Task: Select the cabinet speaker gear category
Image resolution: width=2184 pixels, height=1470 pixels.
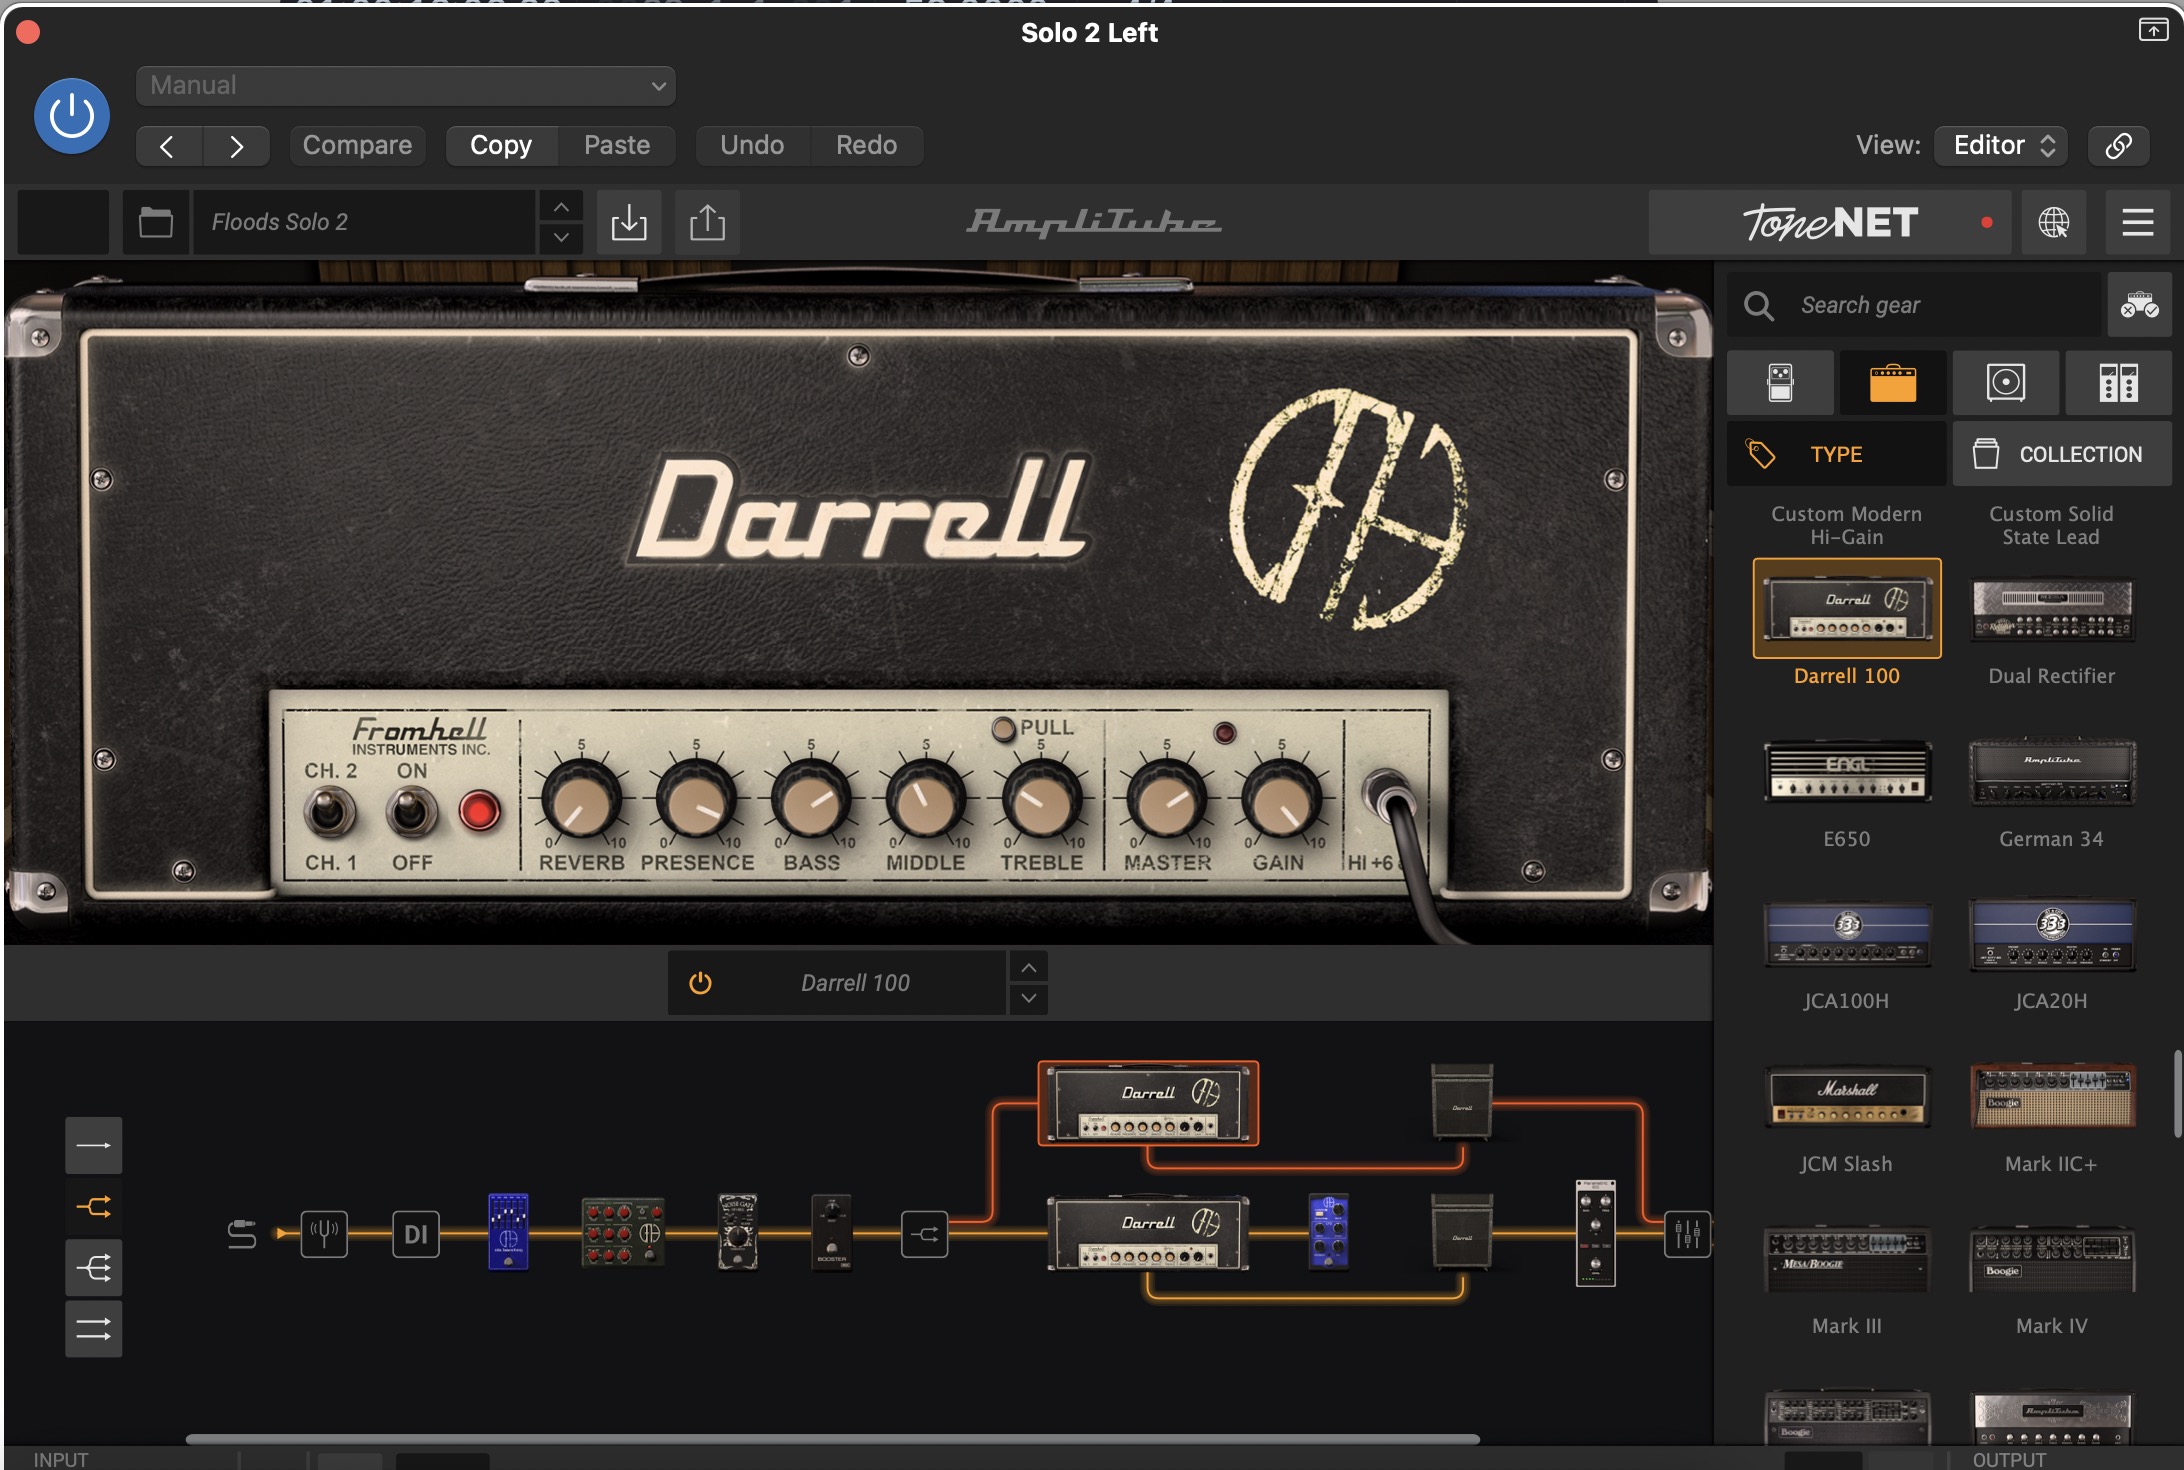Action: [2006, 382]
